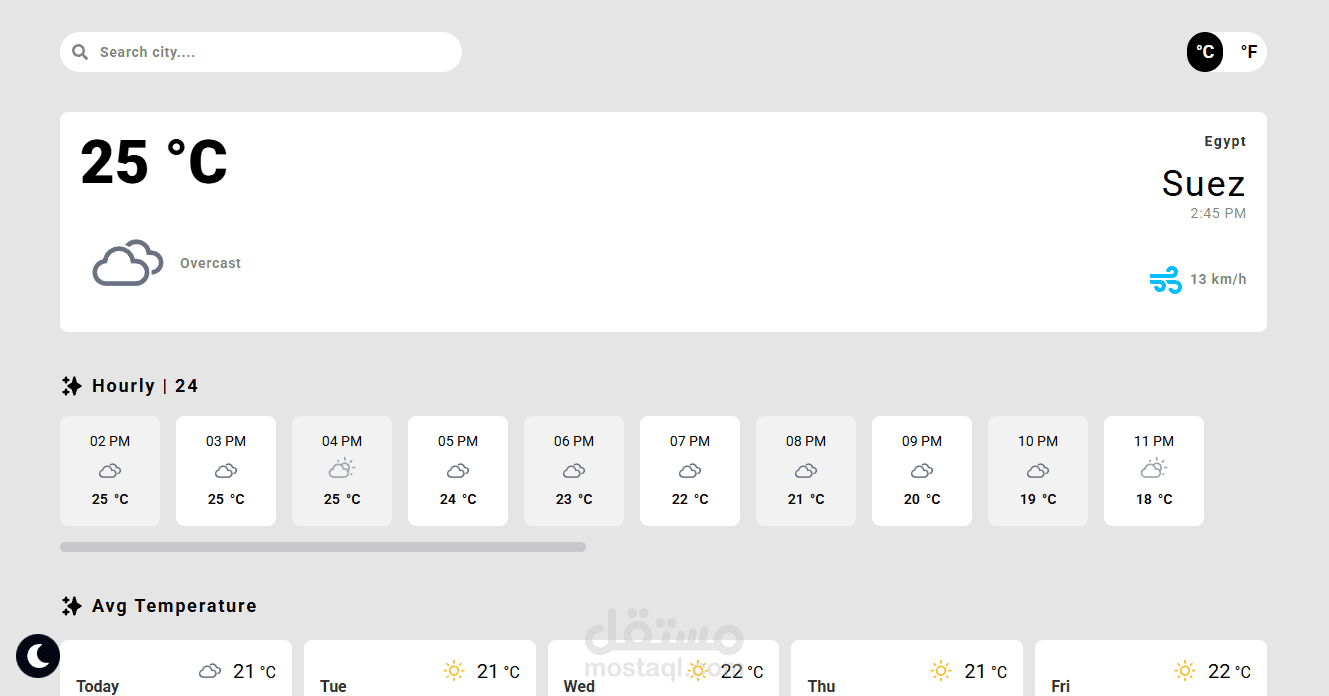The width and height of the screenshot is (1329, 696).
Task: Click the cloud icon on Today card
Action: click(x=210, y=671)
